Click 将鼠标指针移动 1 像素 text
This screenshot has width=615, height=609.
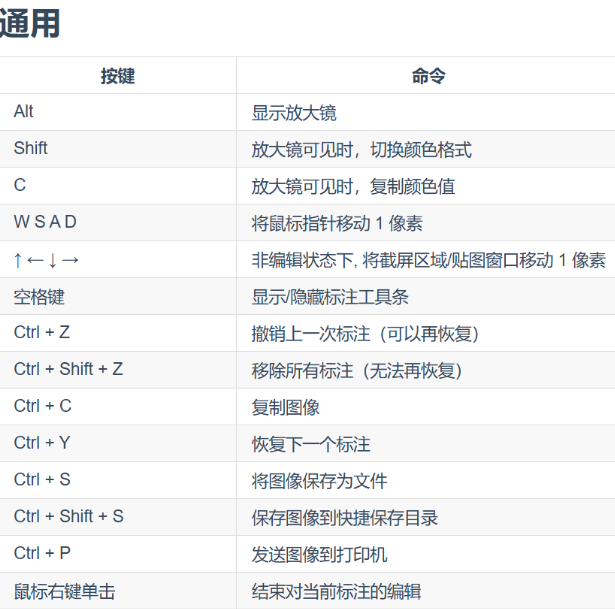(x=337, y=223)
